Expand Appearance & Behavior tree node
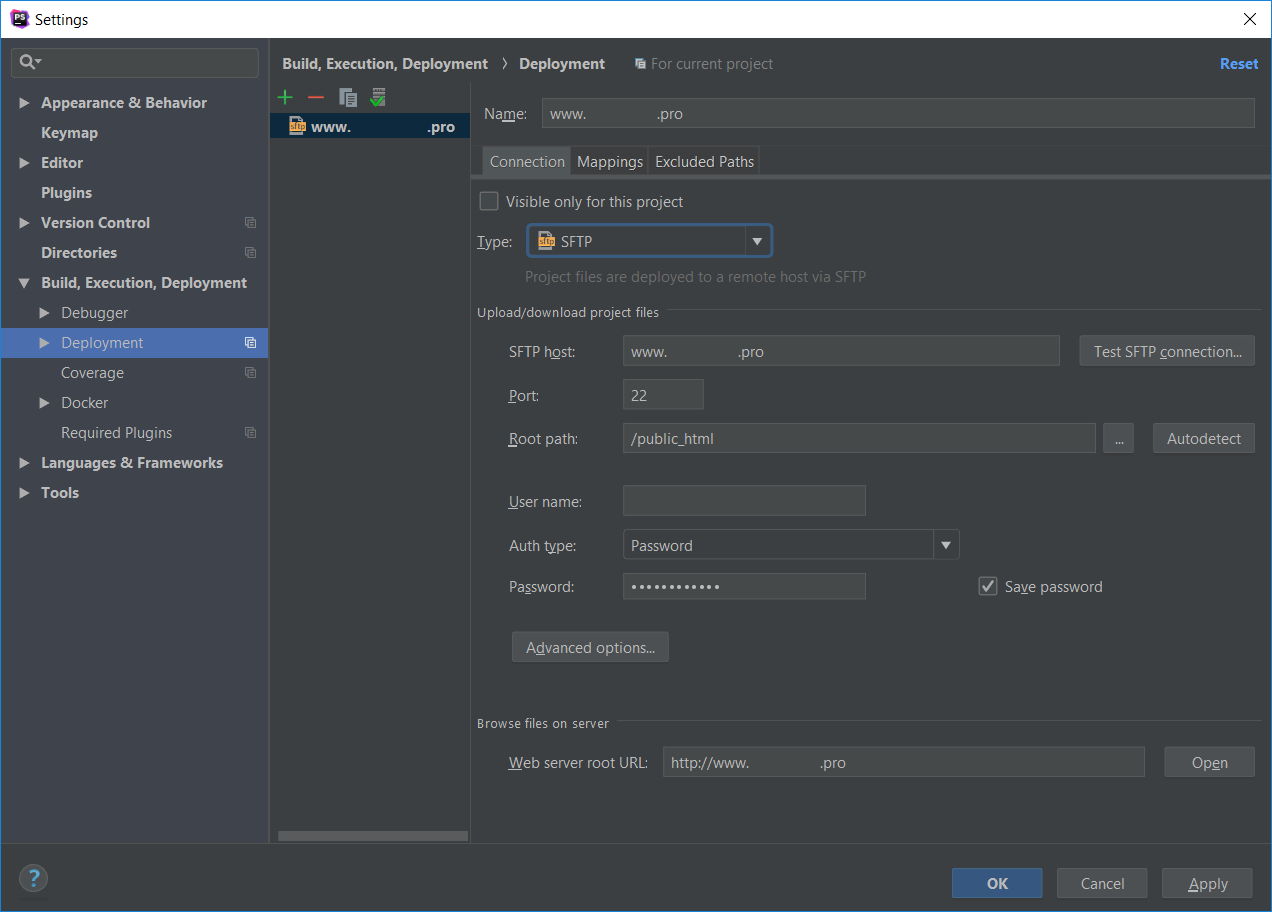Image resolution: width=1272 pixels, height=912 pixels. [24, 103]
